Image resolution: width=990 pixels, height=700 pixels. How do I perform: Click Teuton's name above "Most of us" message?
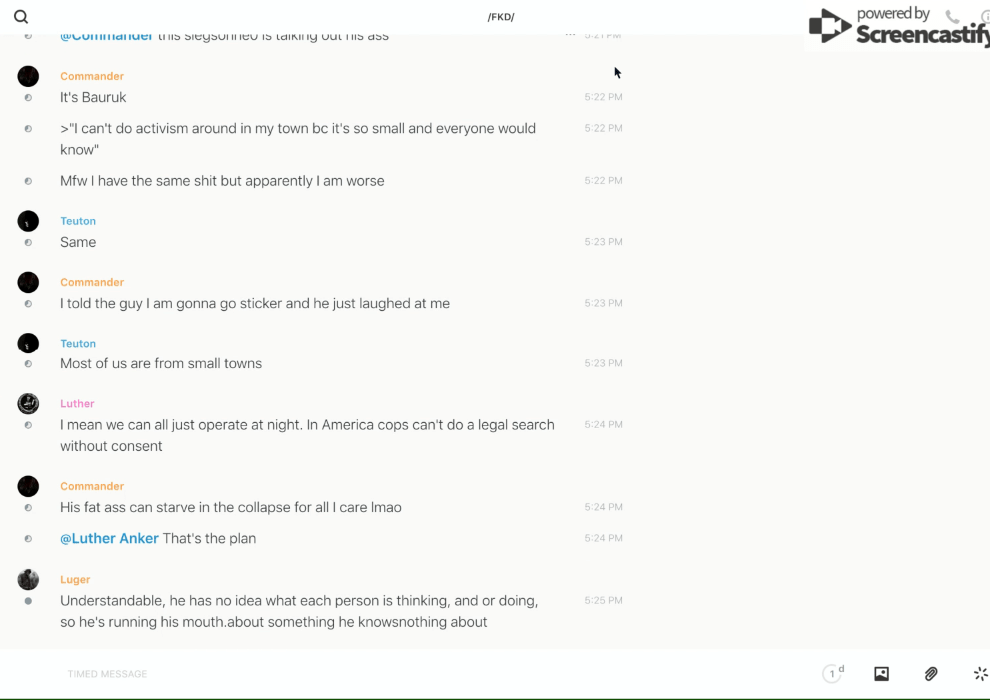(78, 343)
